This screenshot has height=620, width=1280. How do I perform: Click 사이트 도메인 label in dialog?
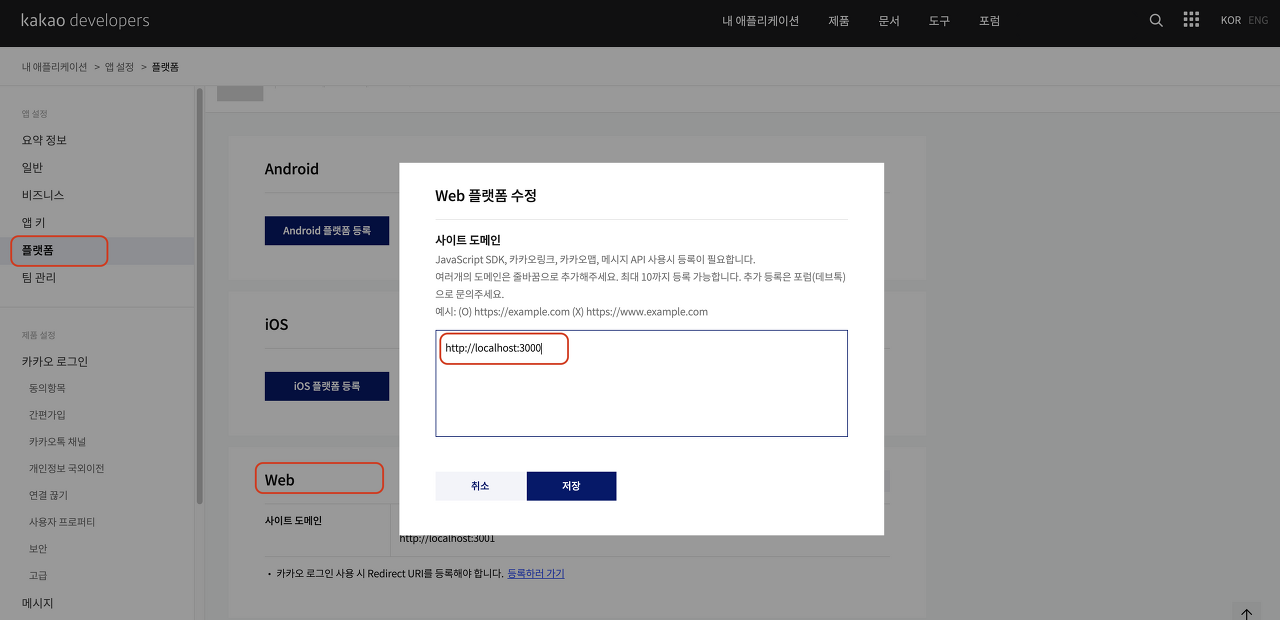pos(468,241)
